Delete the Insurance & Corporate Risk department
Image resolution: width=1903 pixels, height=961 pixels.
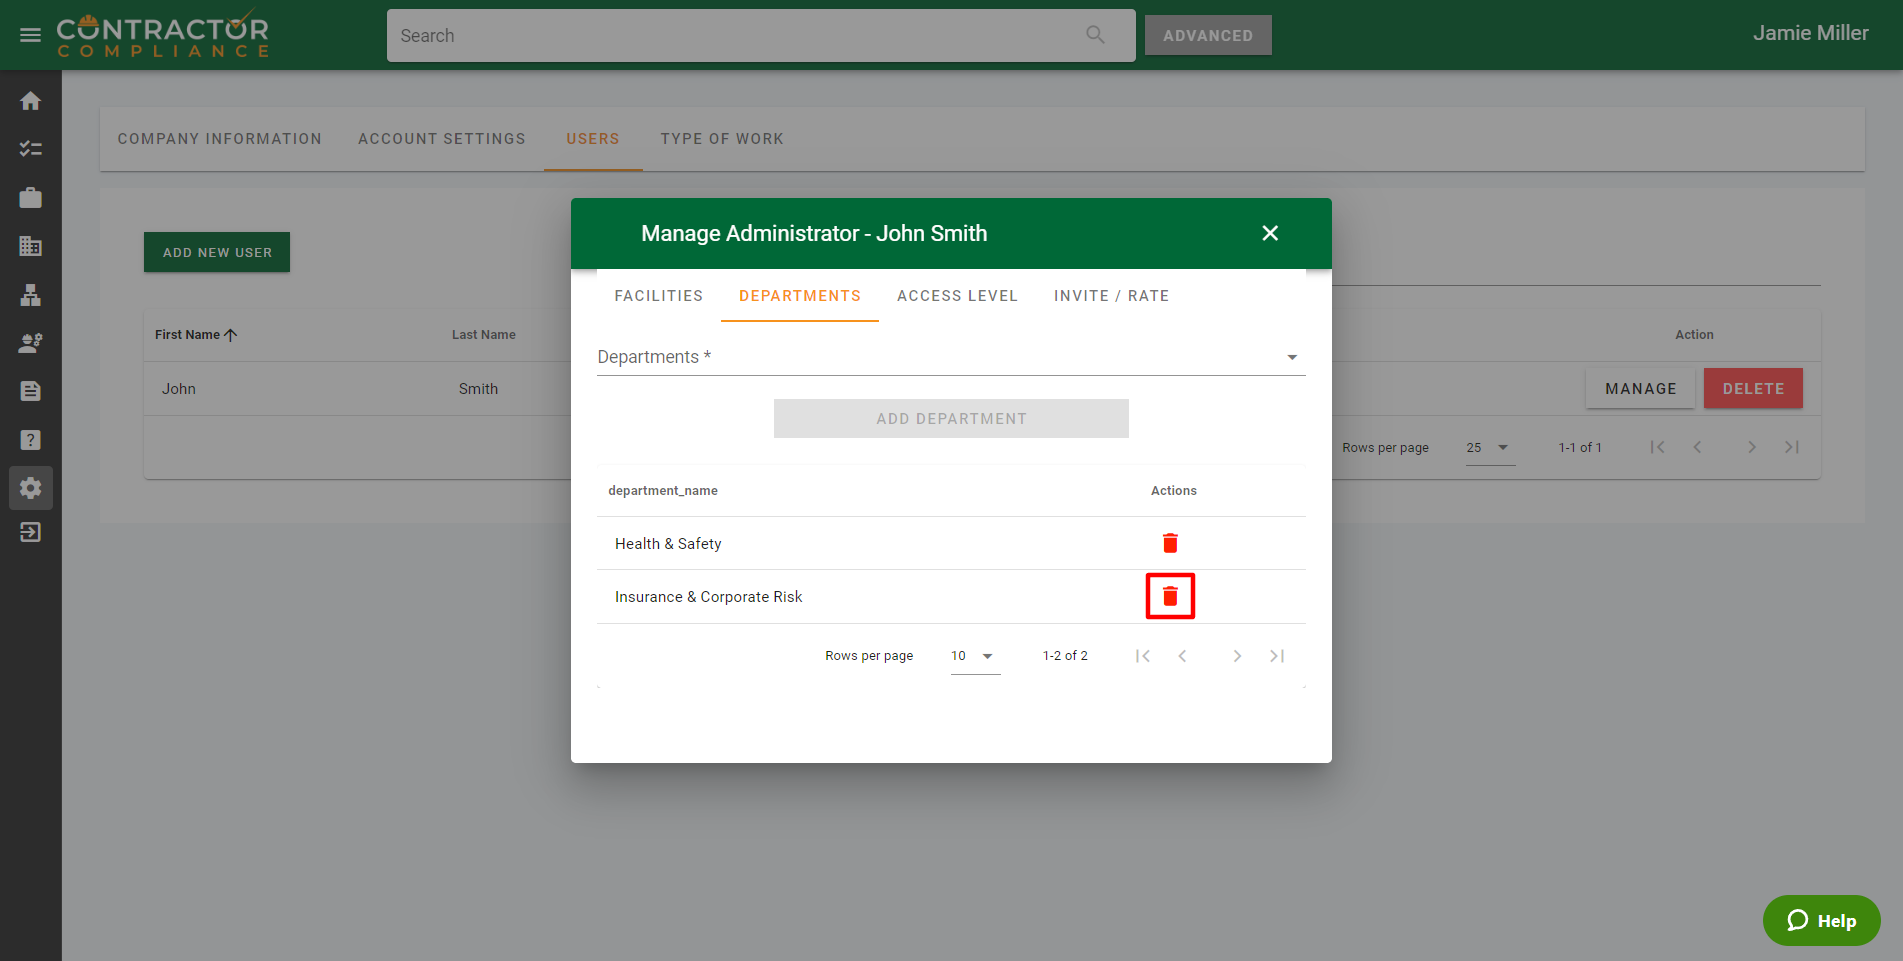click(x=1170, y=597)
